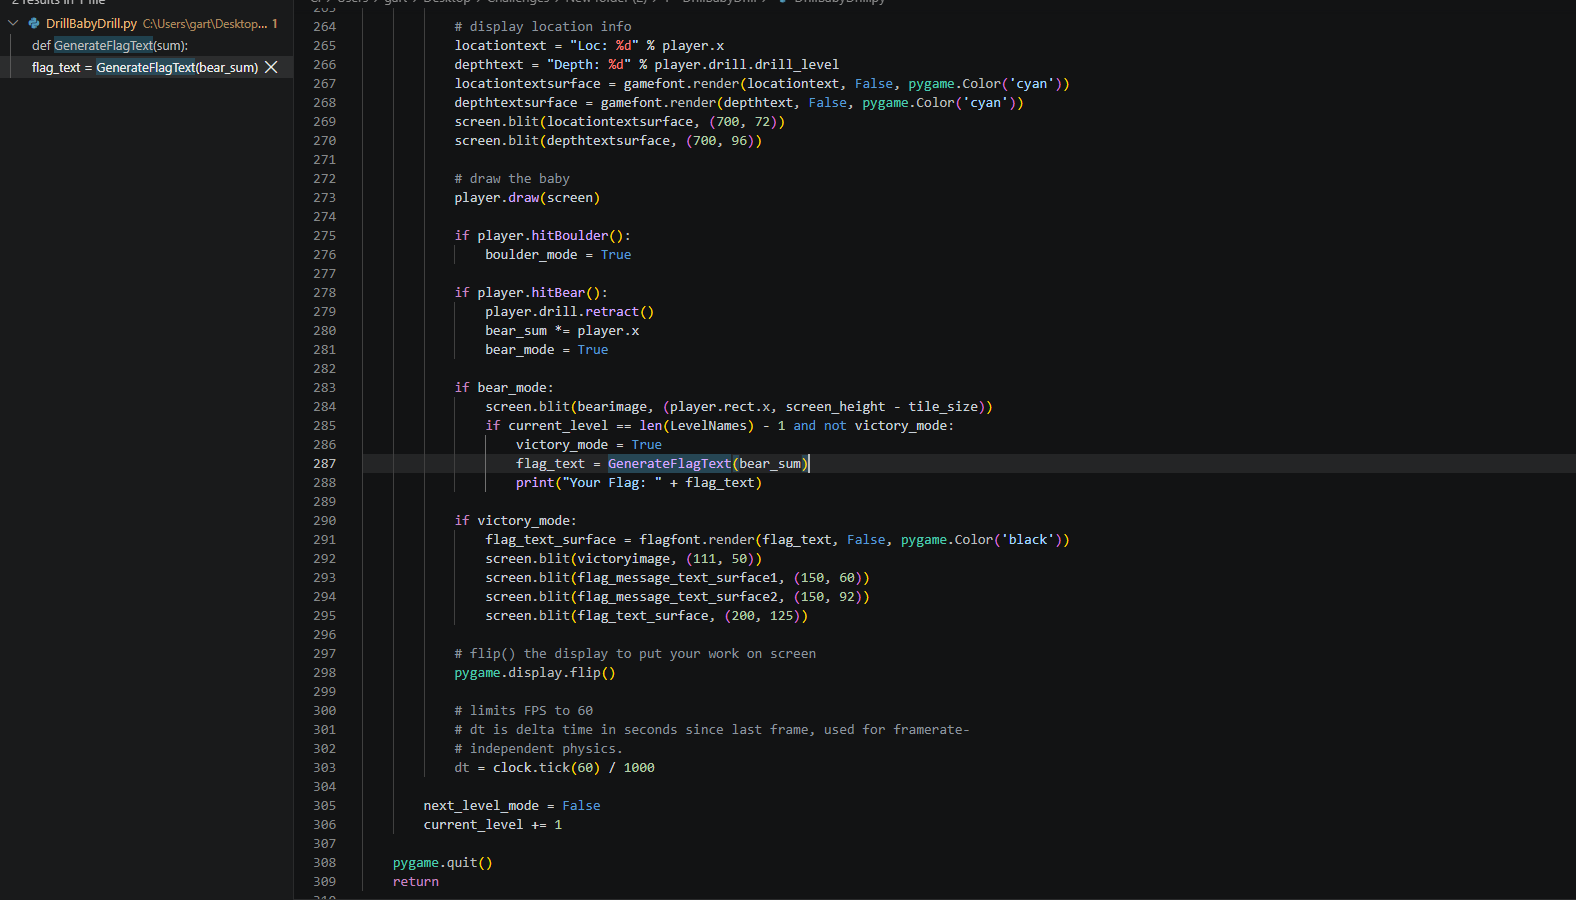Image resolution: width=1576 pixels, height=900 pixels.
Task: Click 'pygame.display.flip()' on line 298
Action: tap(535, 672)
